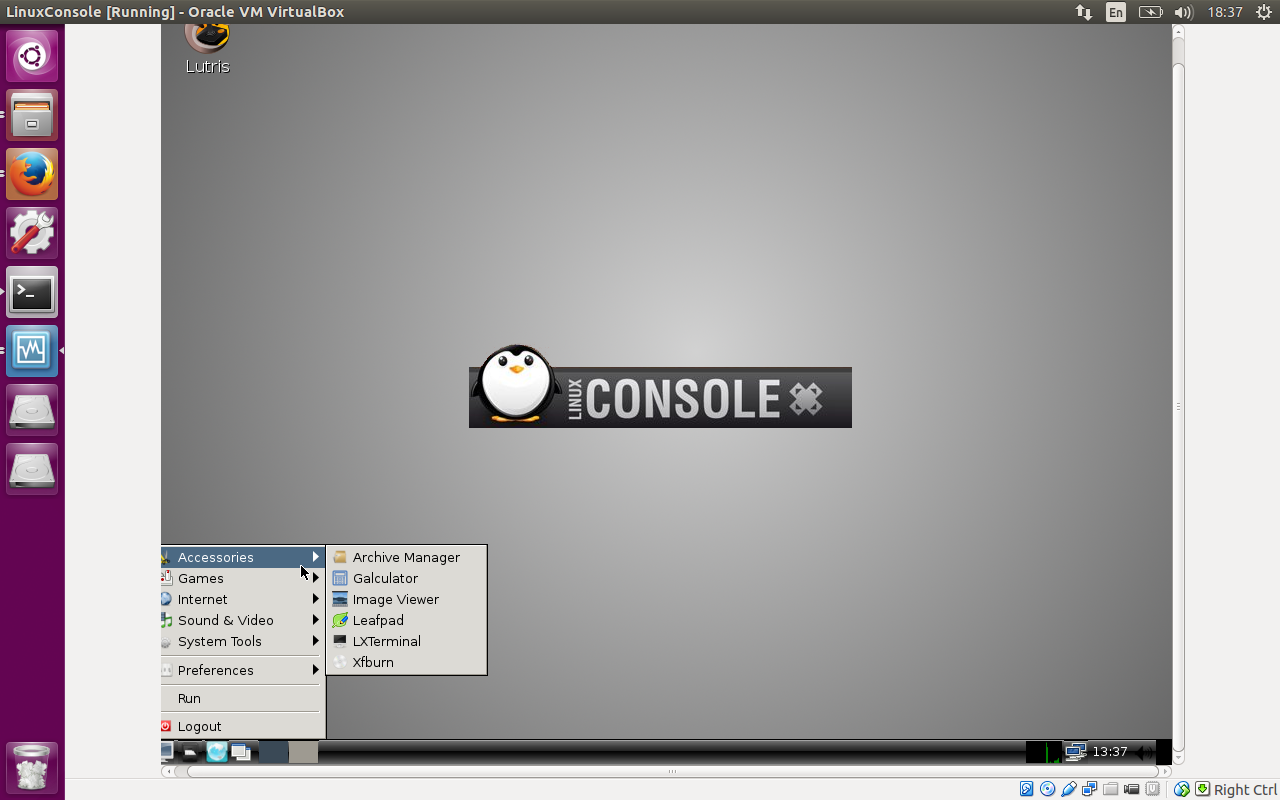Choose Run from the LXDE menu
1280x800 pixels.
[243, 698]
